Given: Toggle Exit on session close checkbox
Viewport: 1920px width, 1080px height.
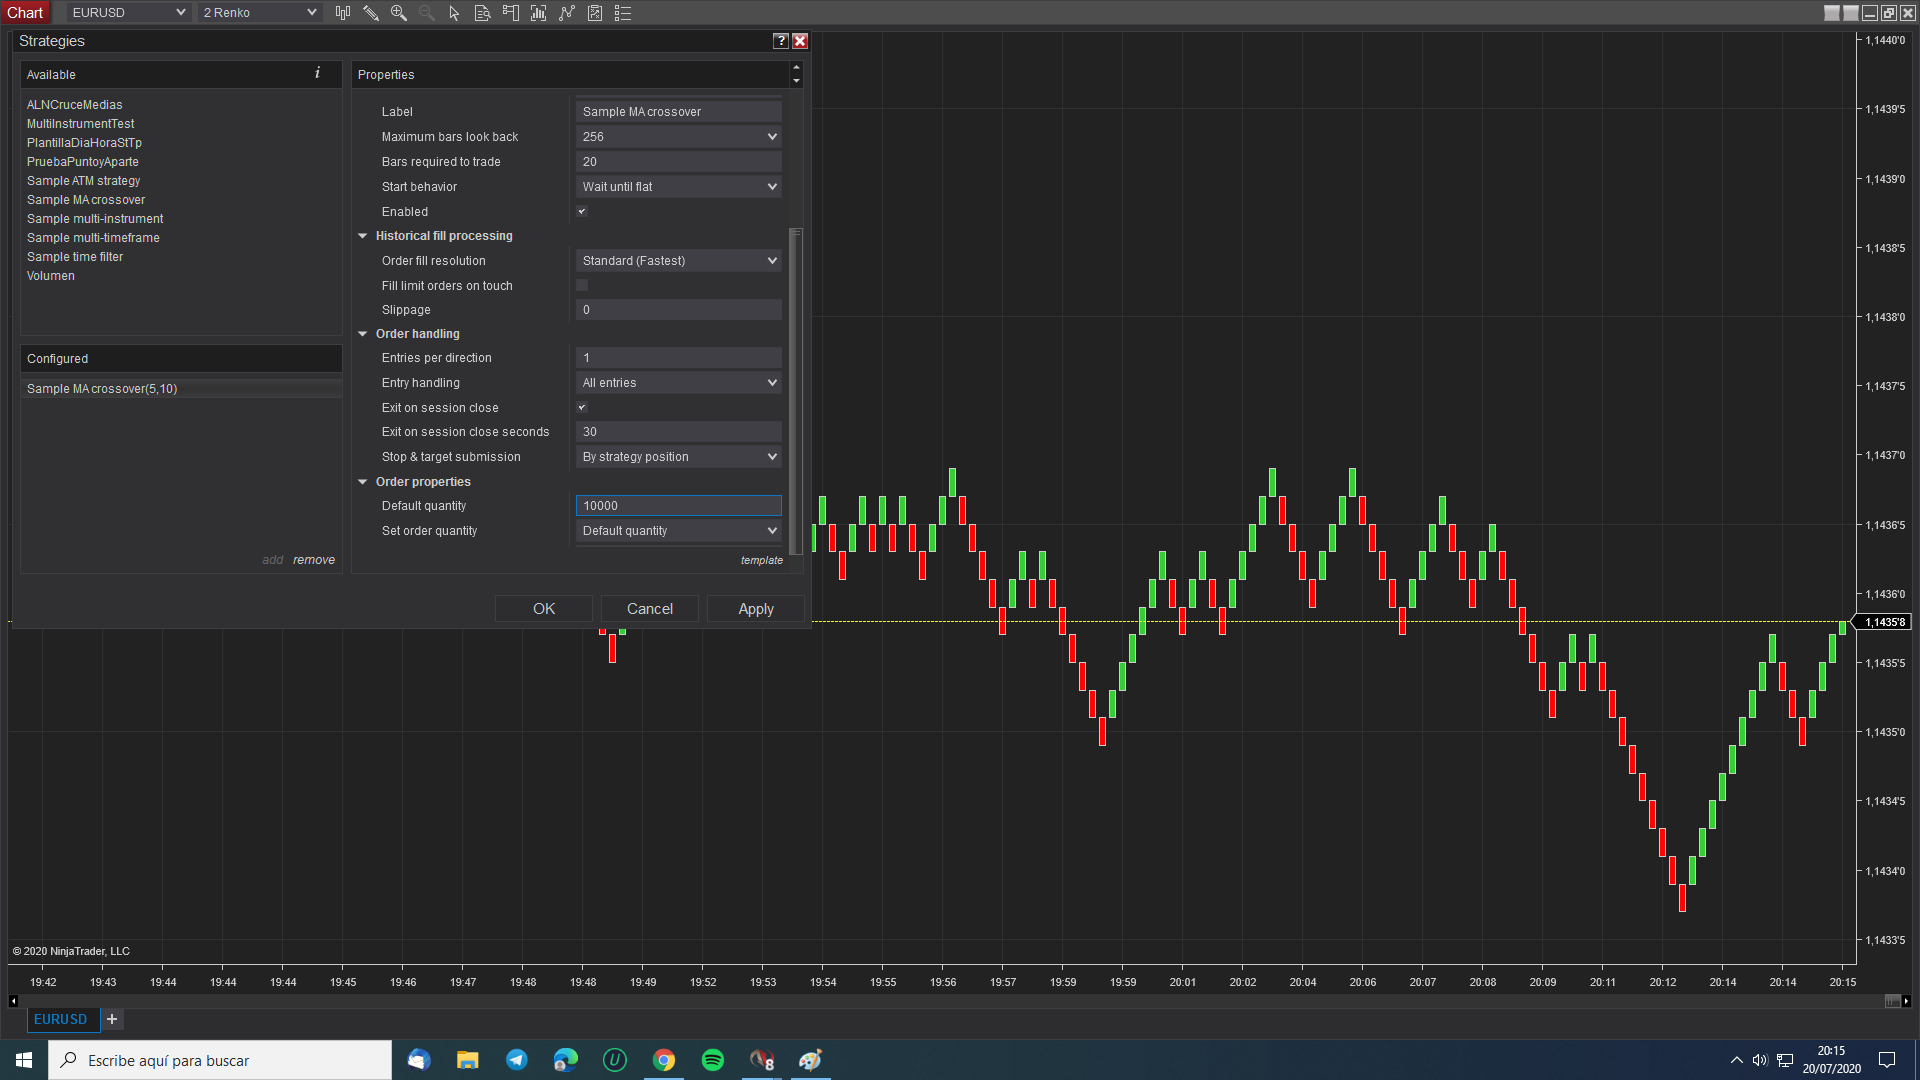Looking at the screenshot, I should pos(582,408).
